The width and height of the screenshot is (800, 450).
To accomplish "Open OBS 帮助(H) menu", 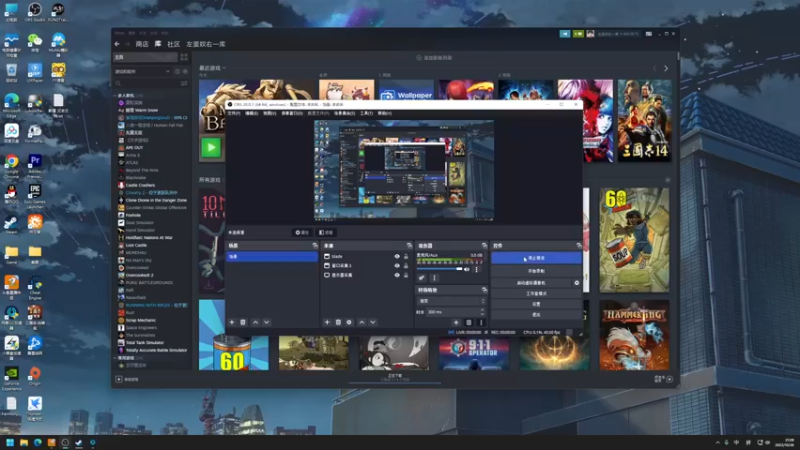I will click(x=385, y=113).
